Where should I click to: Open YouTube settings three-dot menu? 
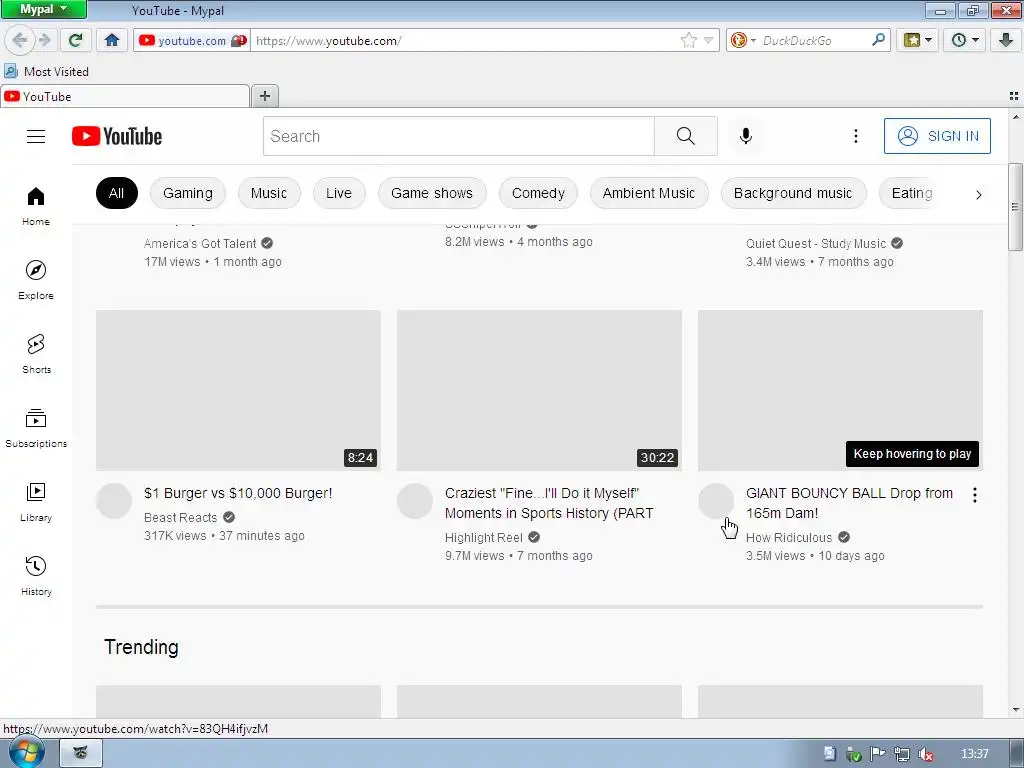click(856, 136)
